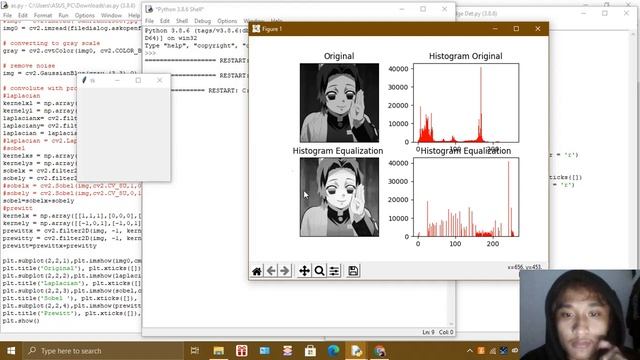Click inside the lower Histogram Equalization plot
This screenshot has width=640, height=360.
pos(466,197)
